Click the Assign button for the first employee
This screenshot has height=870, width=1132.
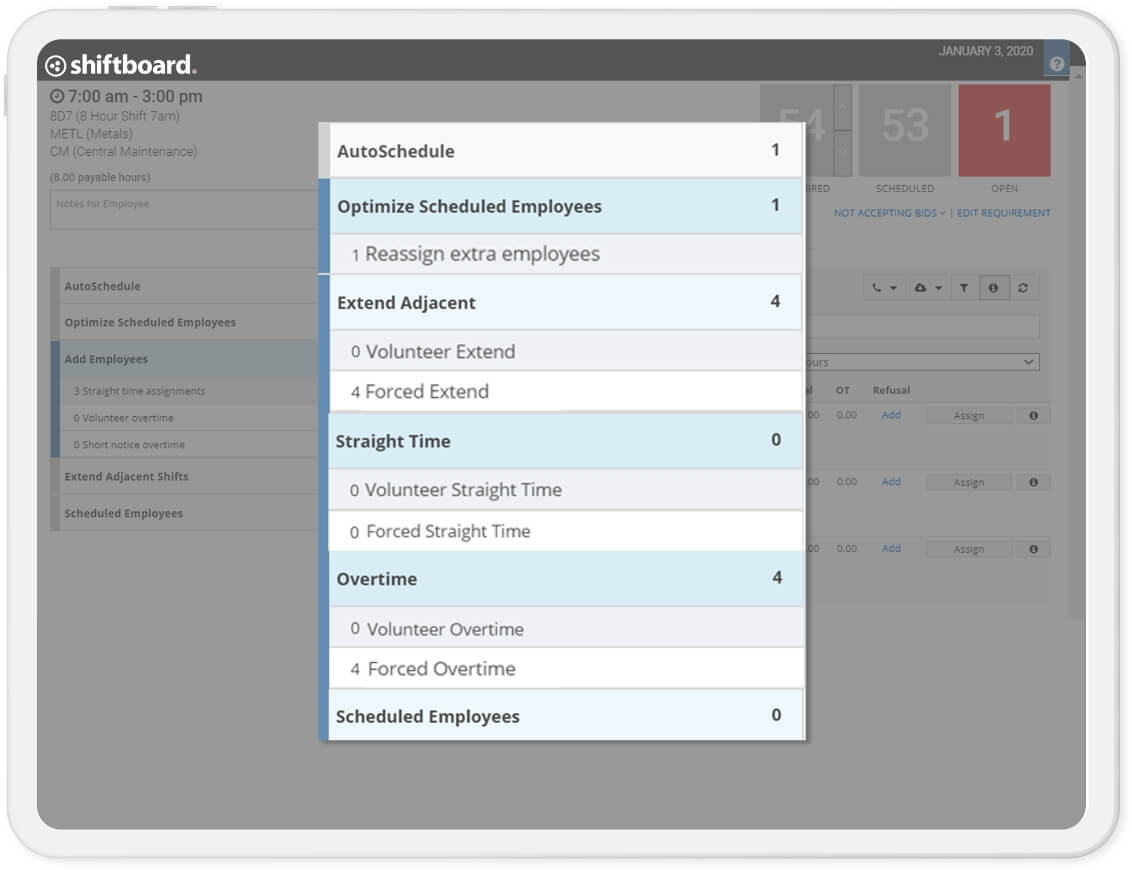click(x=968, y=415)
